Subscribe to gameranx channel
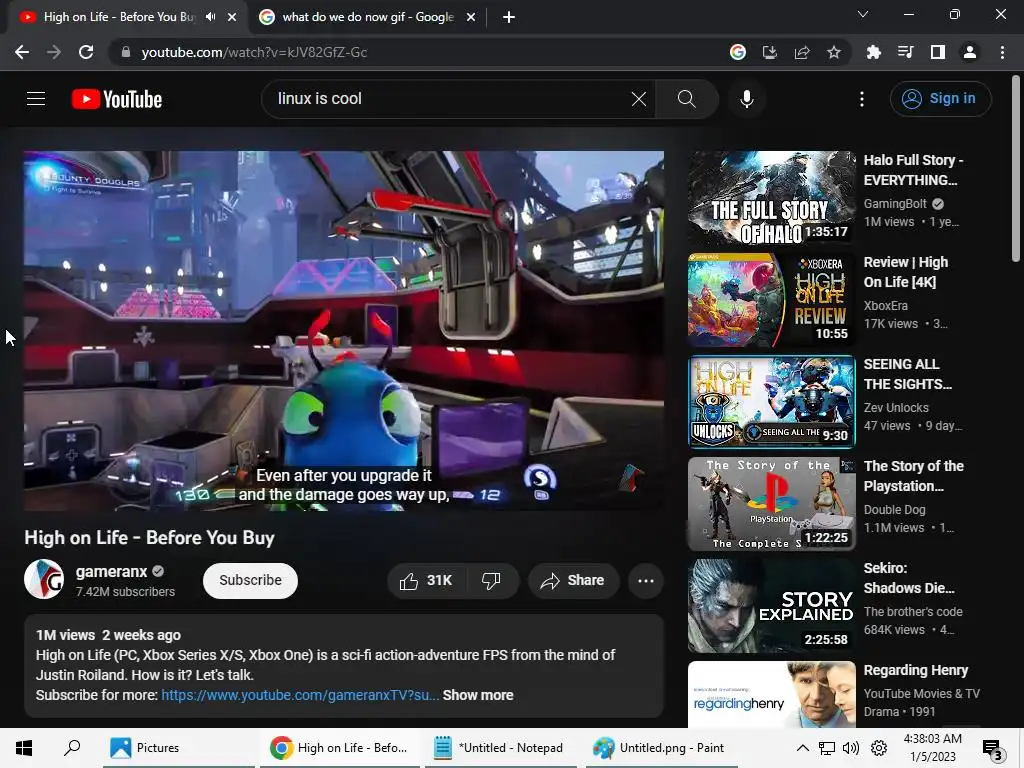 [250, 581]
